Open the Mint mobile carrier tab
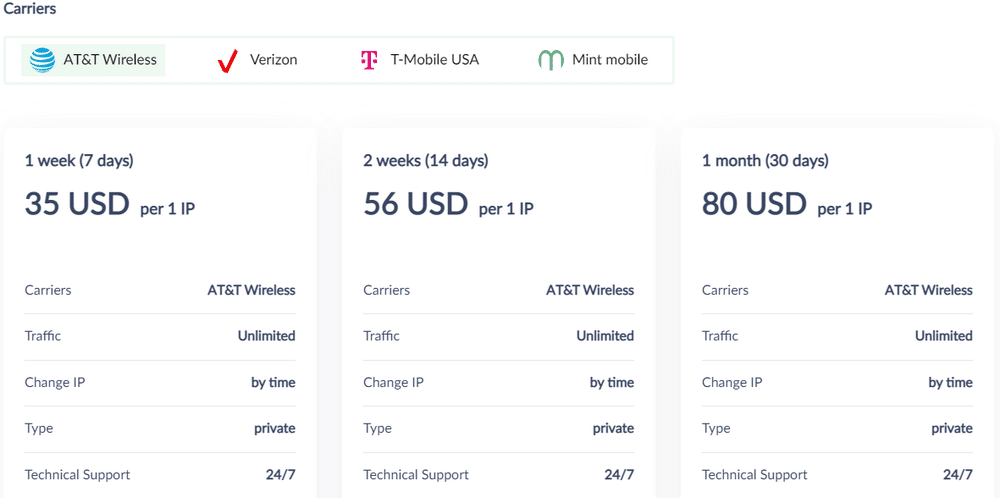 pyautogui.click(x=593, y=60)
